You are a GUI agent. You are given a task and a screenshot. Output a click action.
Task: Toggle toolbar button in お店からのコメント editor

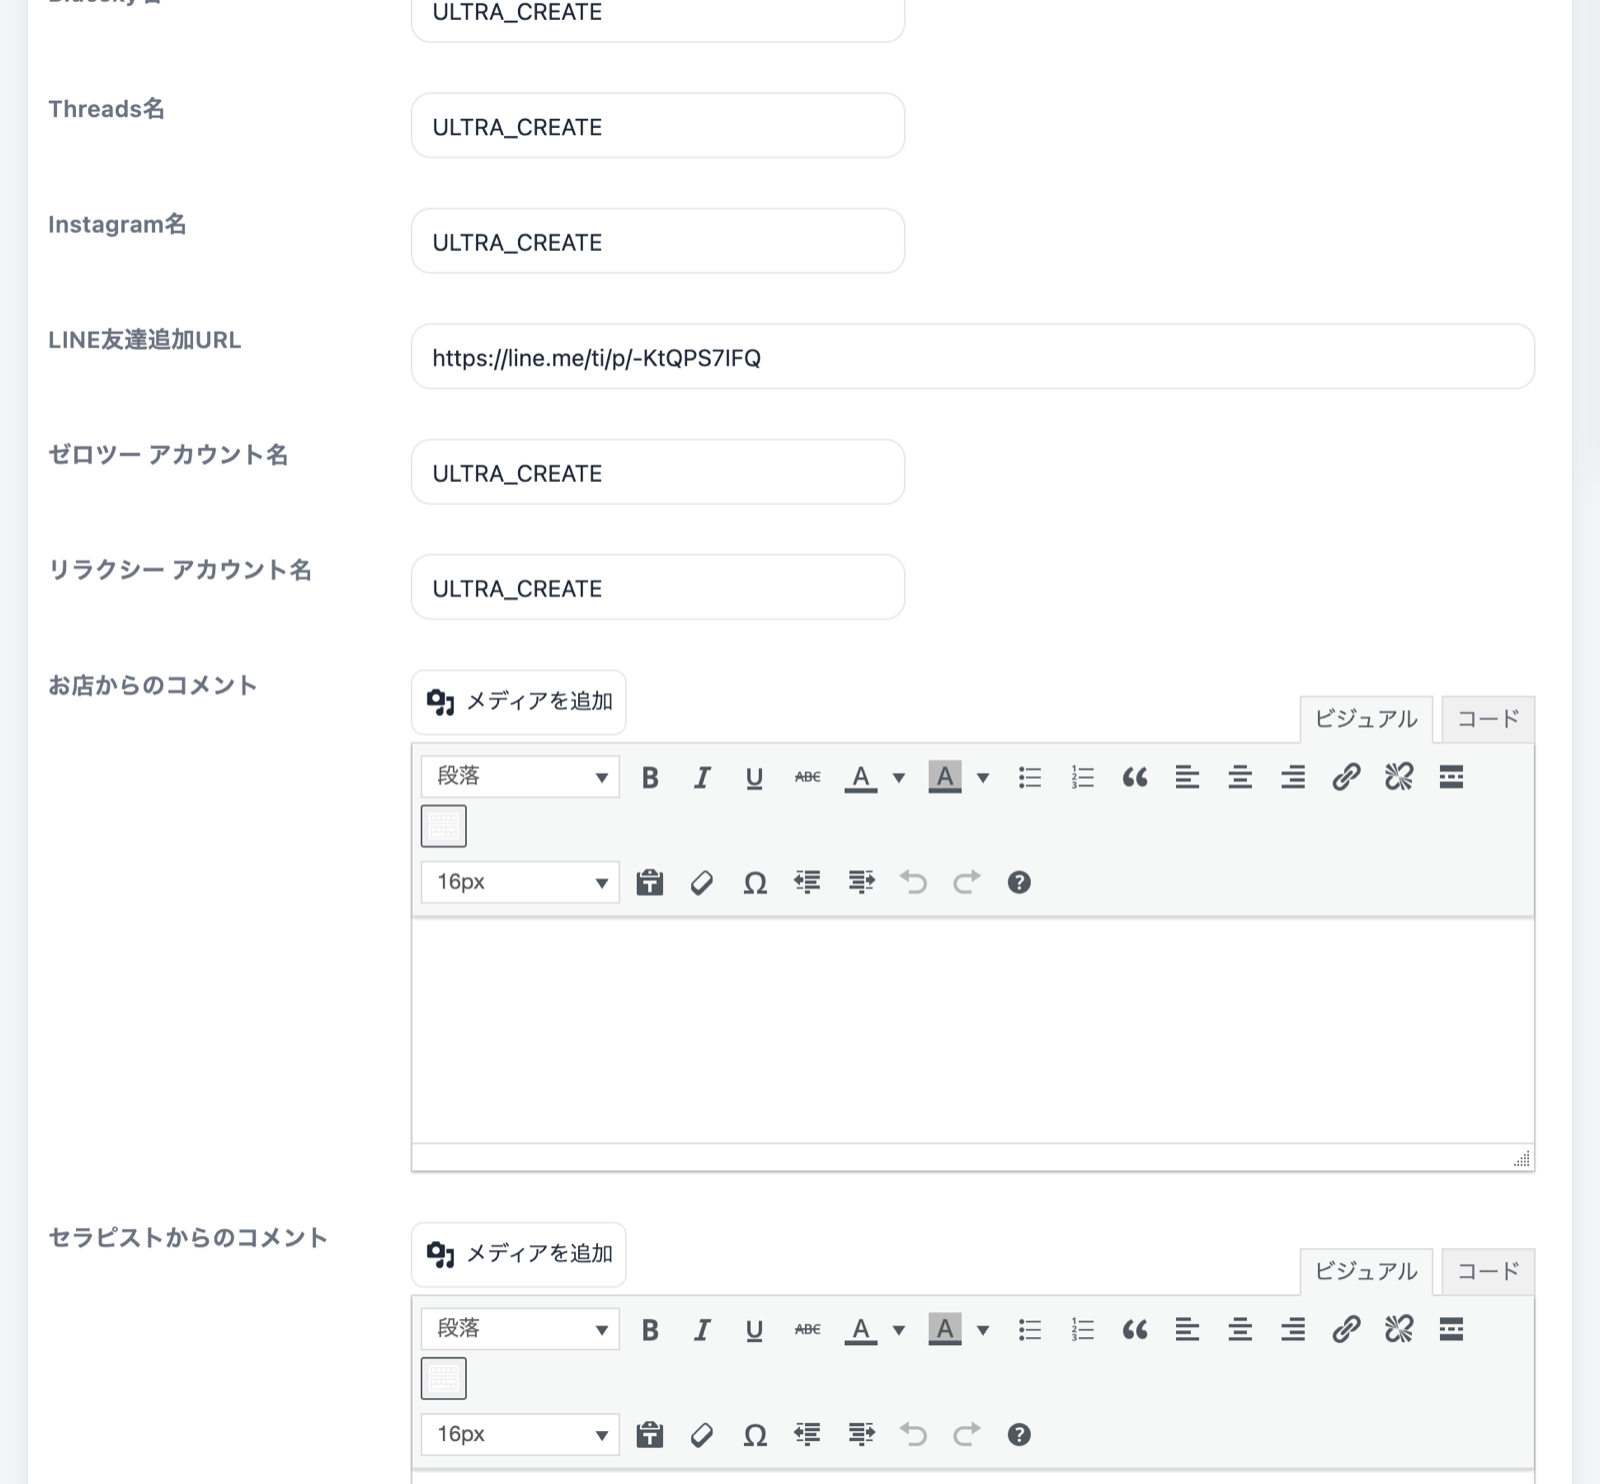click(x=444, y=826)
